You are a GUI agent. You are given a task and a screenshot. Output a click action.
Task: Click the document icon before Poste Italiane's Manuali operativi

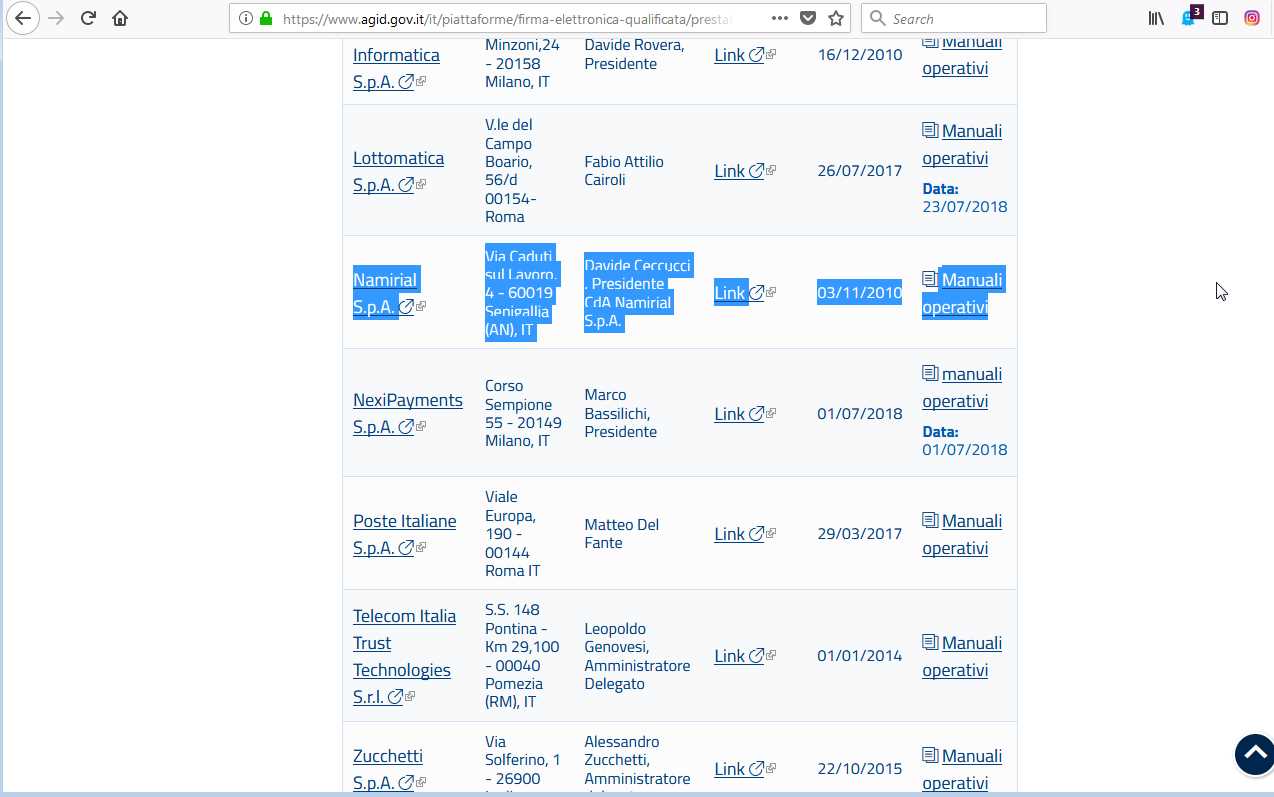click(930, 521)
